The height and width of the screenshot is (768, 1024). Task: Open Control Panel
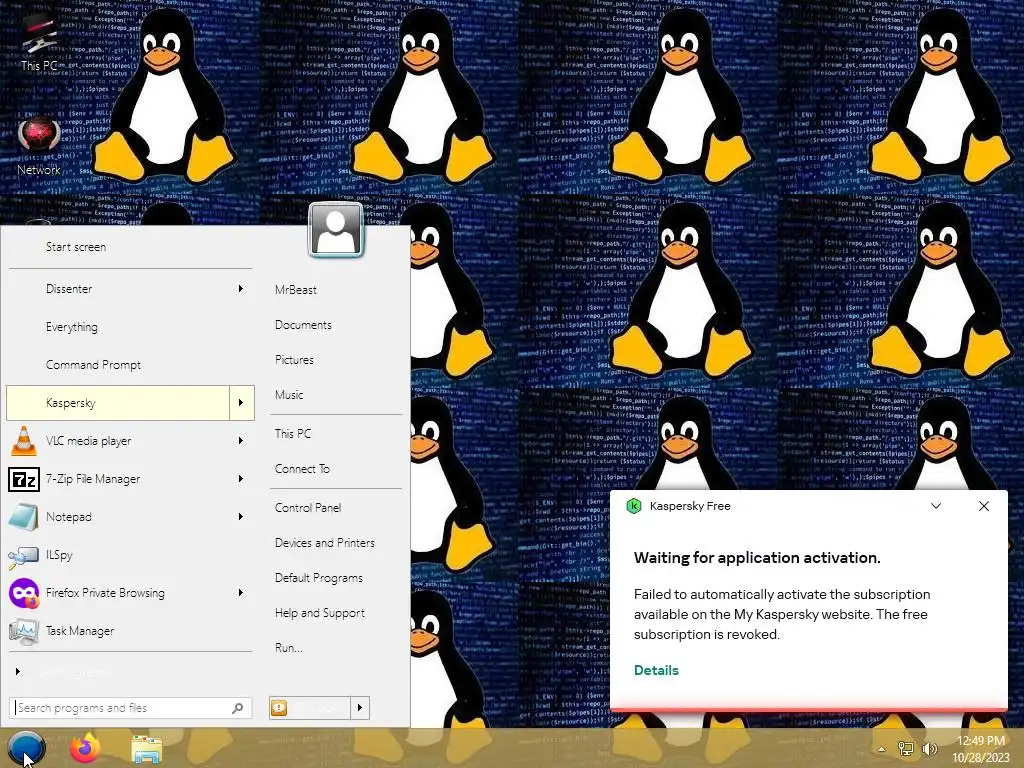pyautogui.click(x=308, y=507)
